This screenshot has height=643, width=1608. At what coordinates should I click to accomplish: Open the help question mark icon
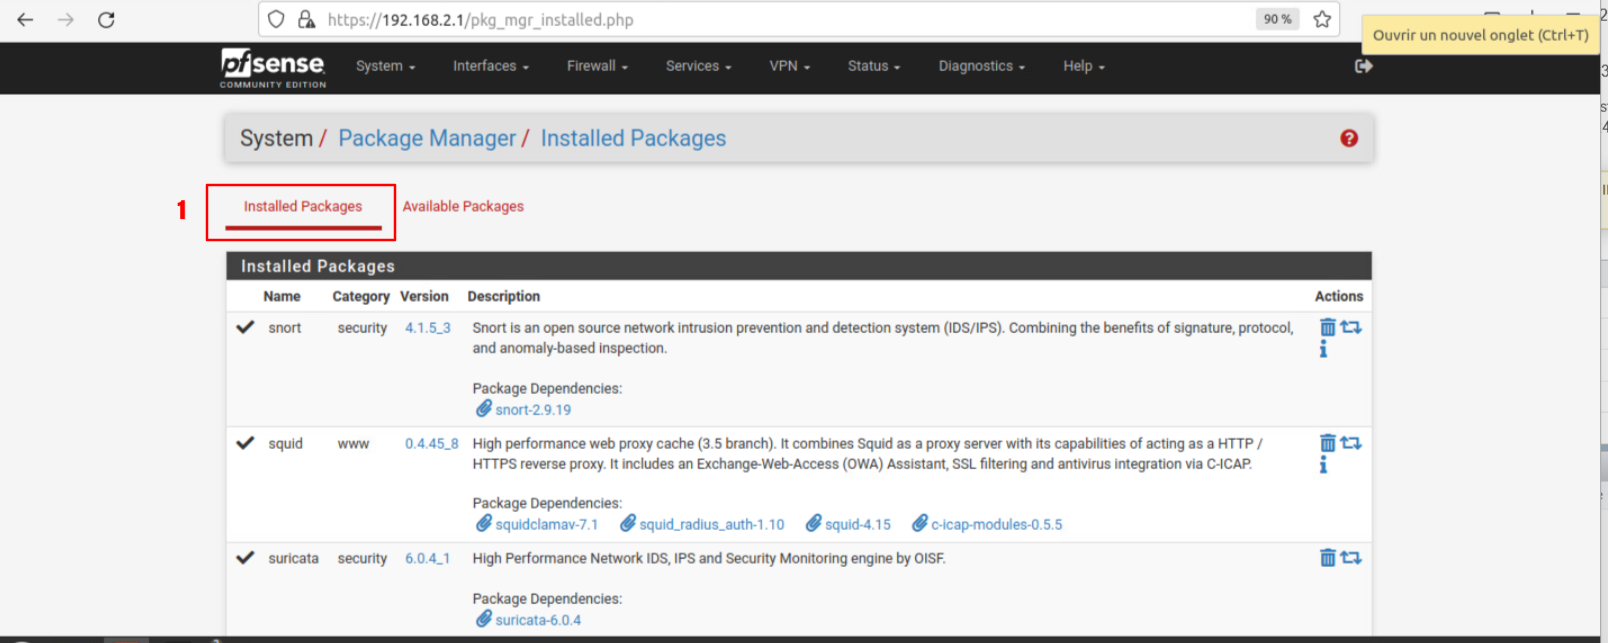click(x=1349, y=138)
